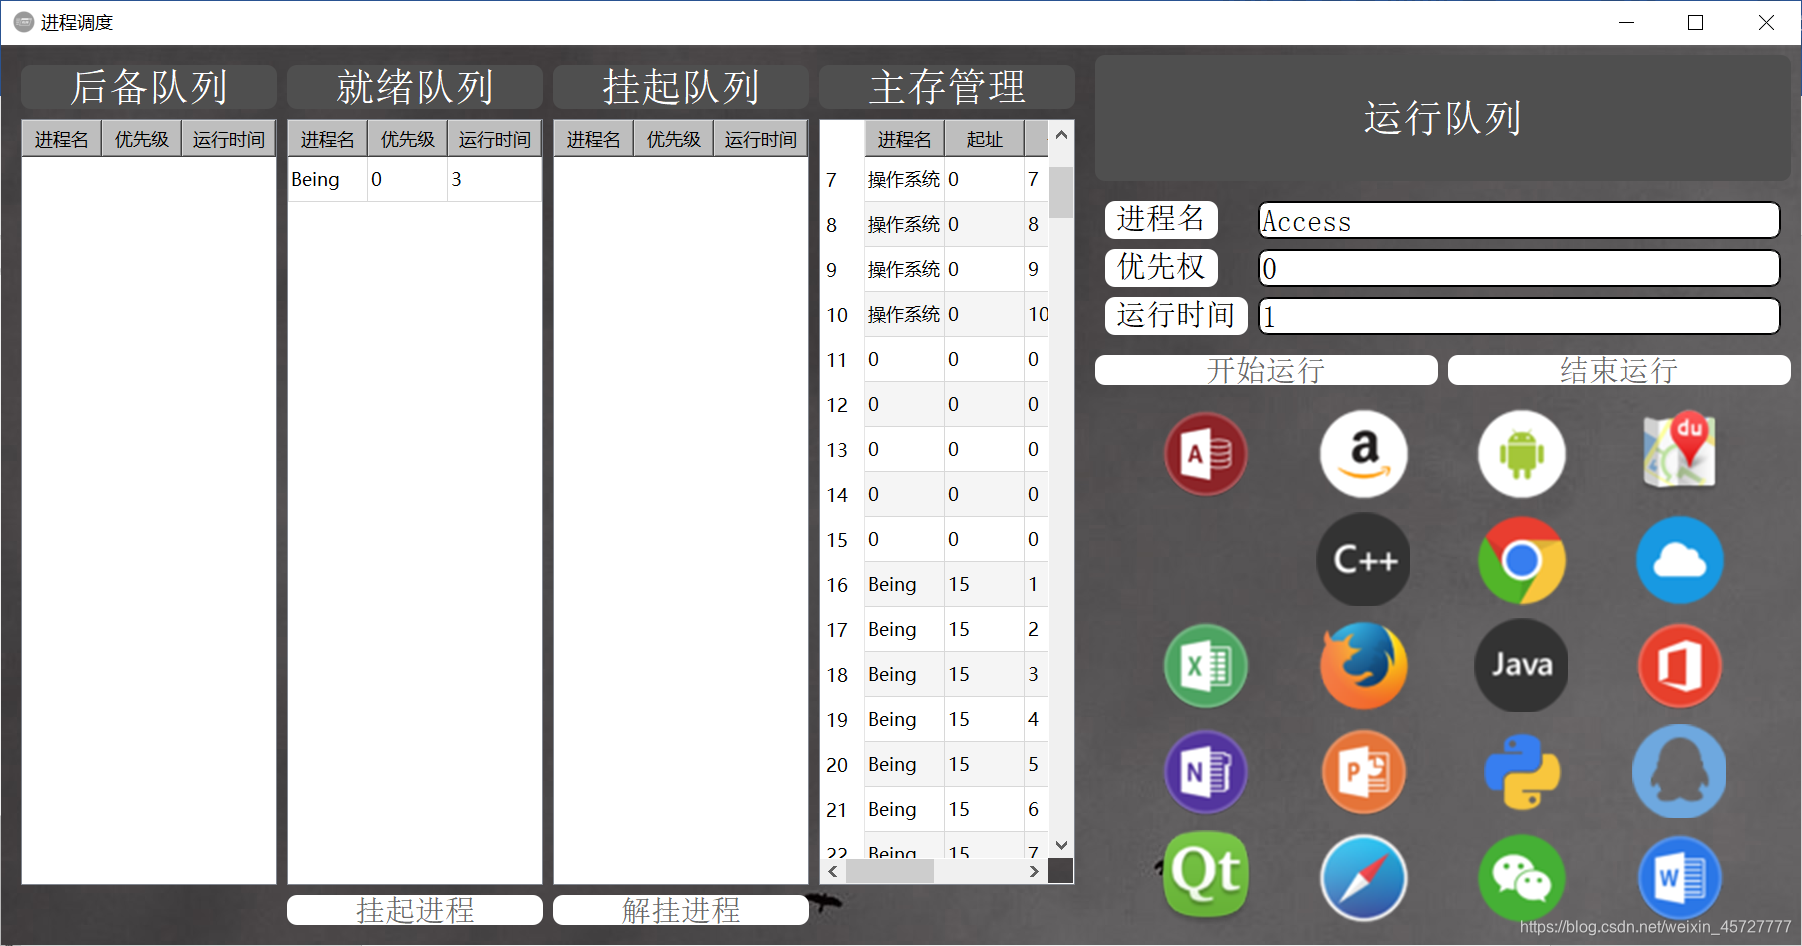Select memory row 21 Being
This screenshot has height=946, width=1802.
pyautogui.click(x=935, y=809)
